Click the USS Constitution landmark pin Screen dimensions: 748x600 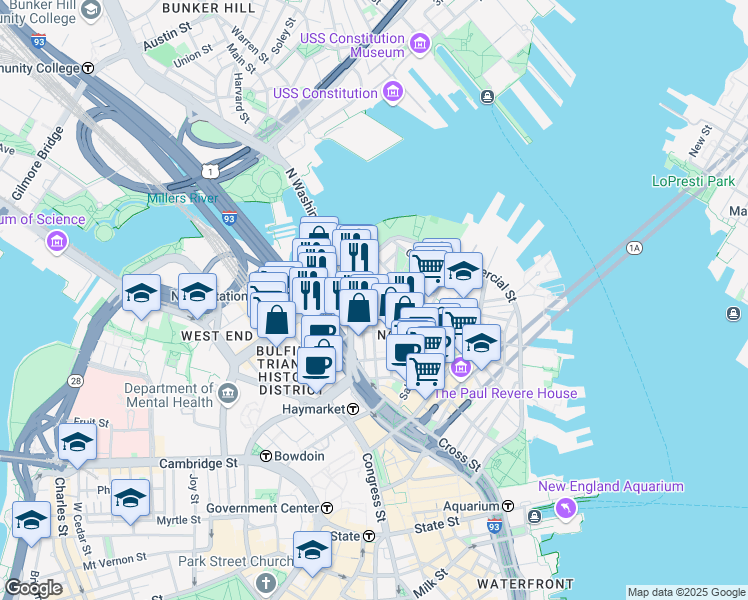click(x=393, y=92)
